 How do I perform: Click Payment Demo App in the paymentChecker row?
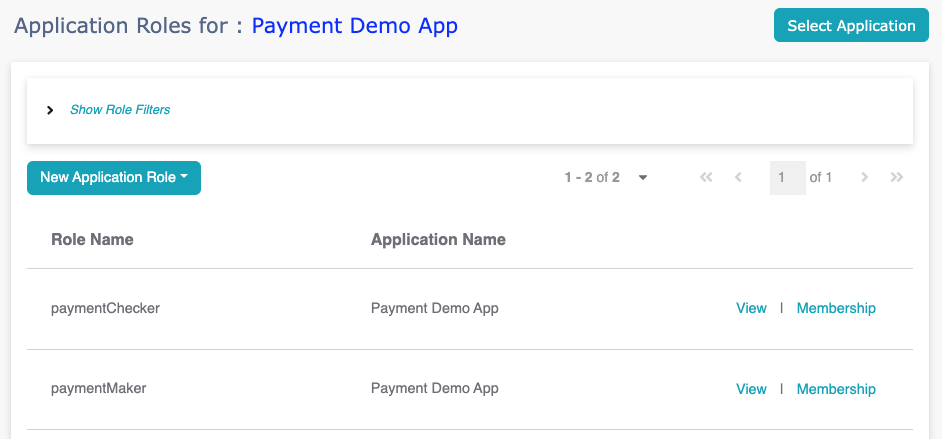click(434, 308)
